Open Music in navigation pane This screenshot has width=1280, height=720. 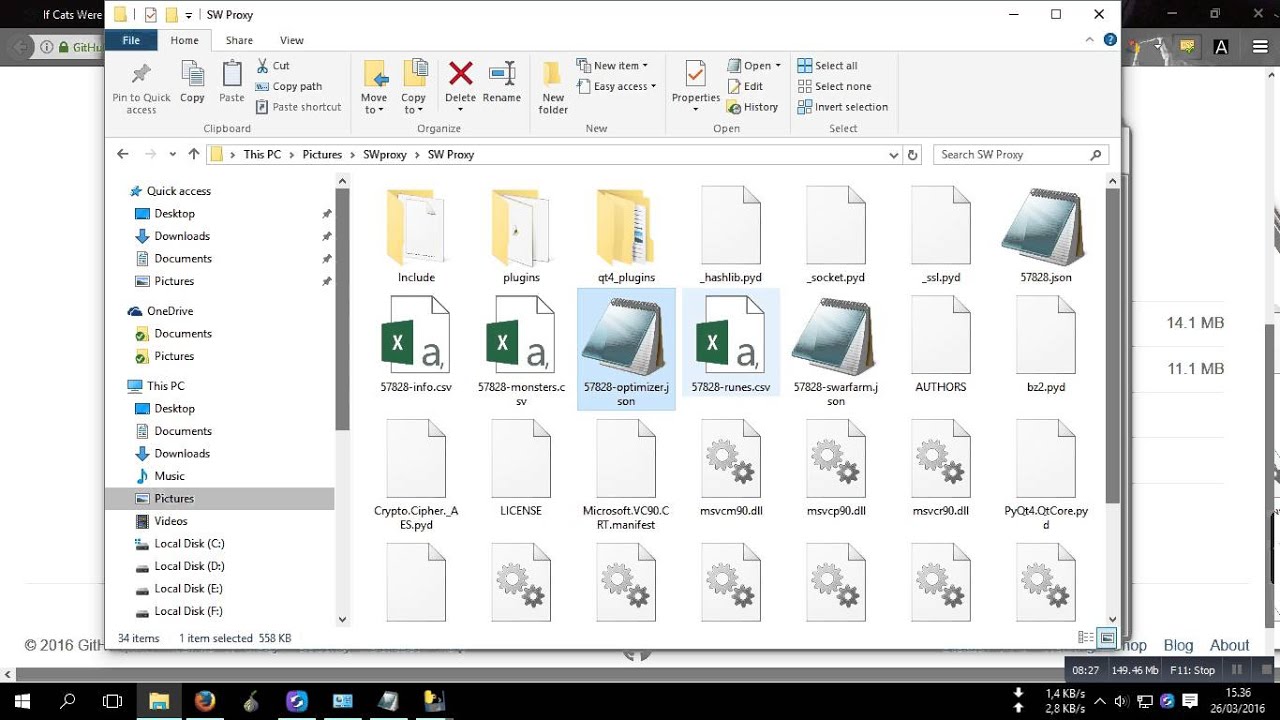pyautogui.click(x=170, y=476)
